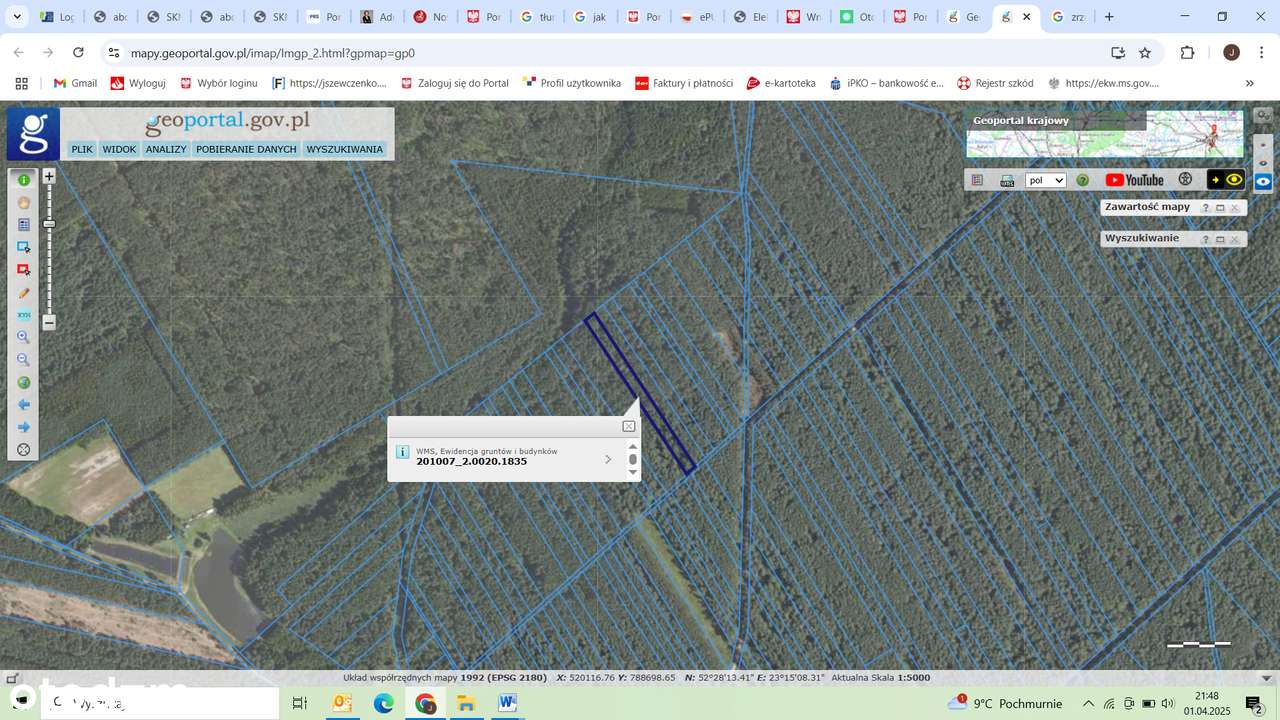1280x720 pixels.
Task: Click help icon on Wyszukiwanie panel
Action: tap(1205, 239)
